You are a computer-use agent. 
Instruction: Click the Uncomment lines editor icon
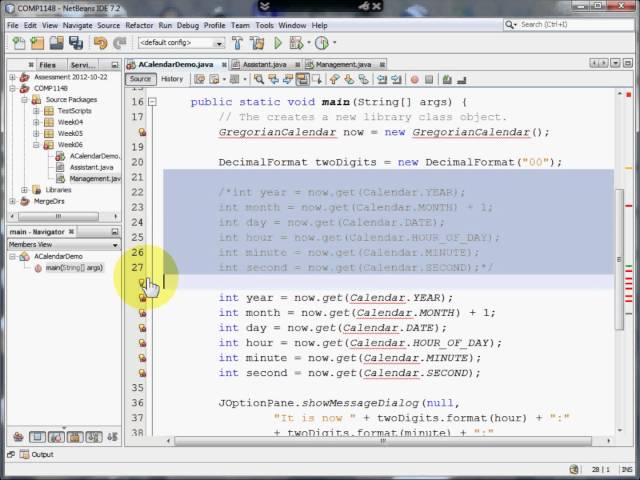point(462,80)
